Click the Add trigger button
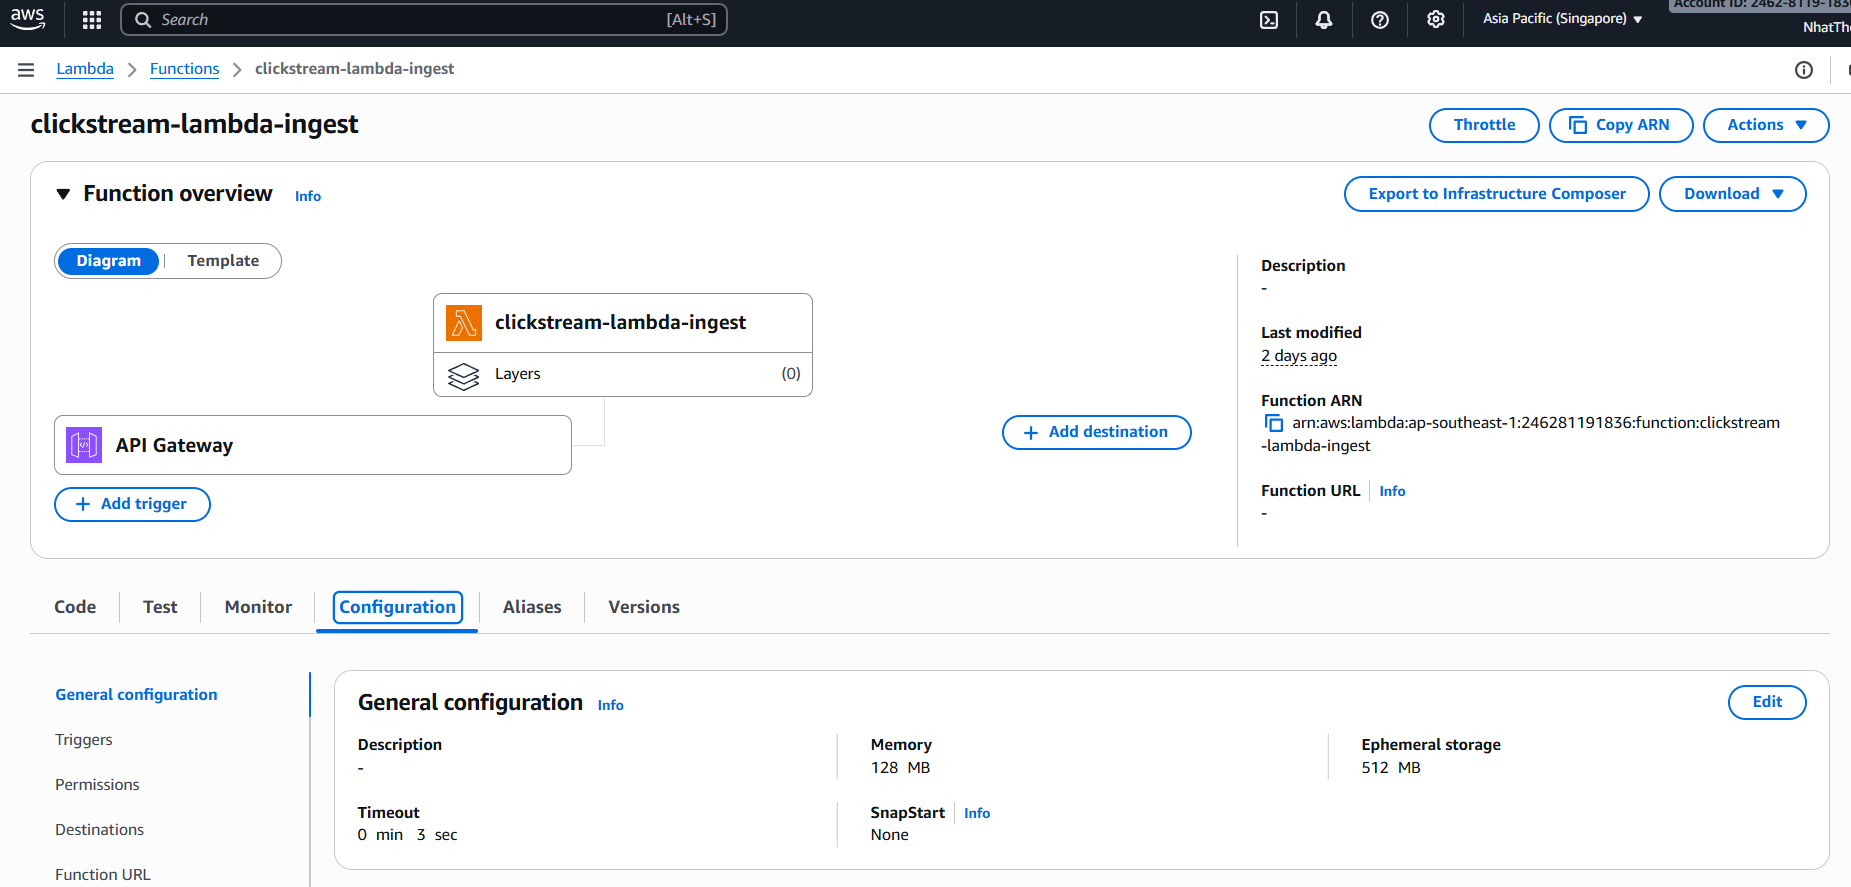 click(132, 504)
